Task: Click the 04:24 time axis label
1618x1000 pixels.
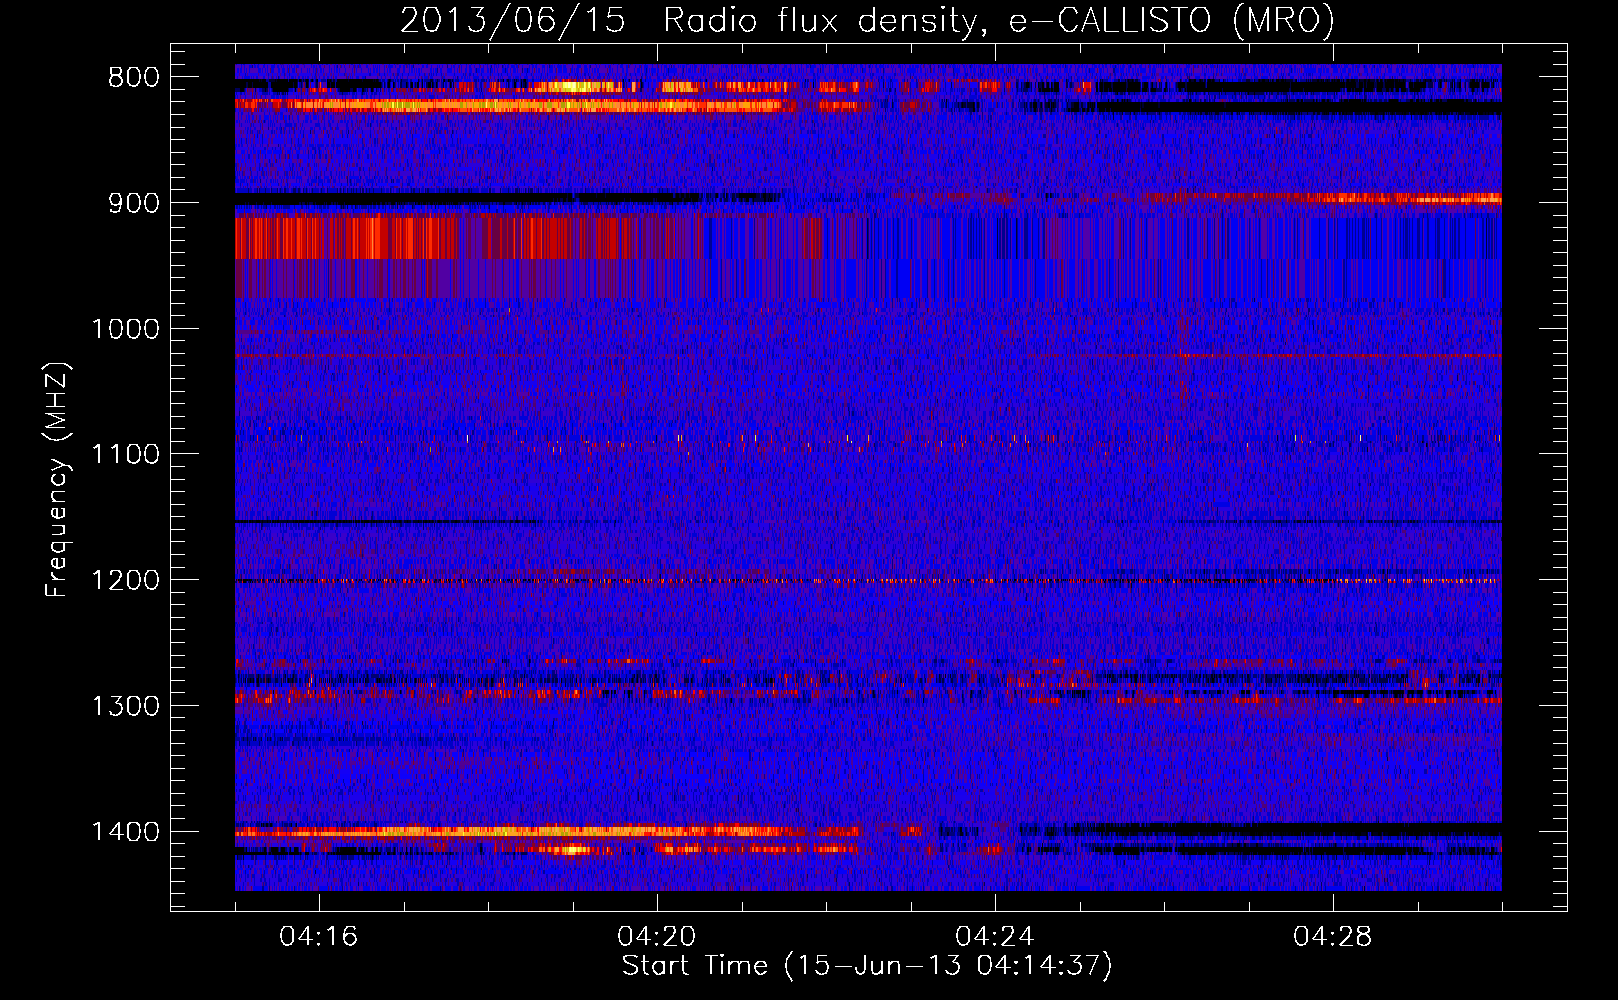Action: coord(995,937)
